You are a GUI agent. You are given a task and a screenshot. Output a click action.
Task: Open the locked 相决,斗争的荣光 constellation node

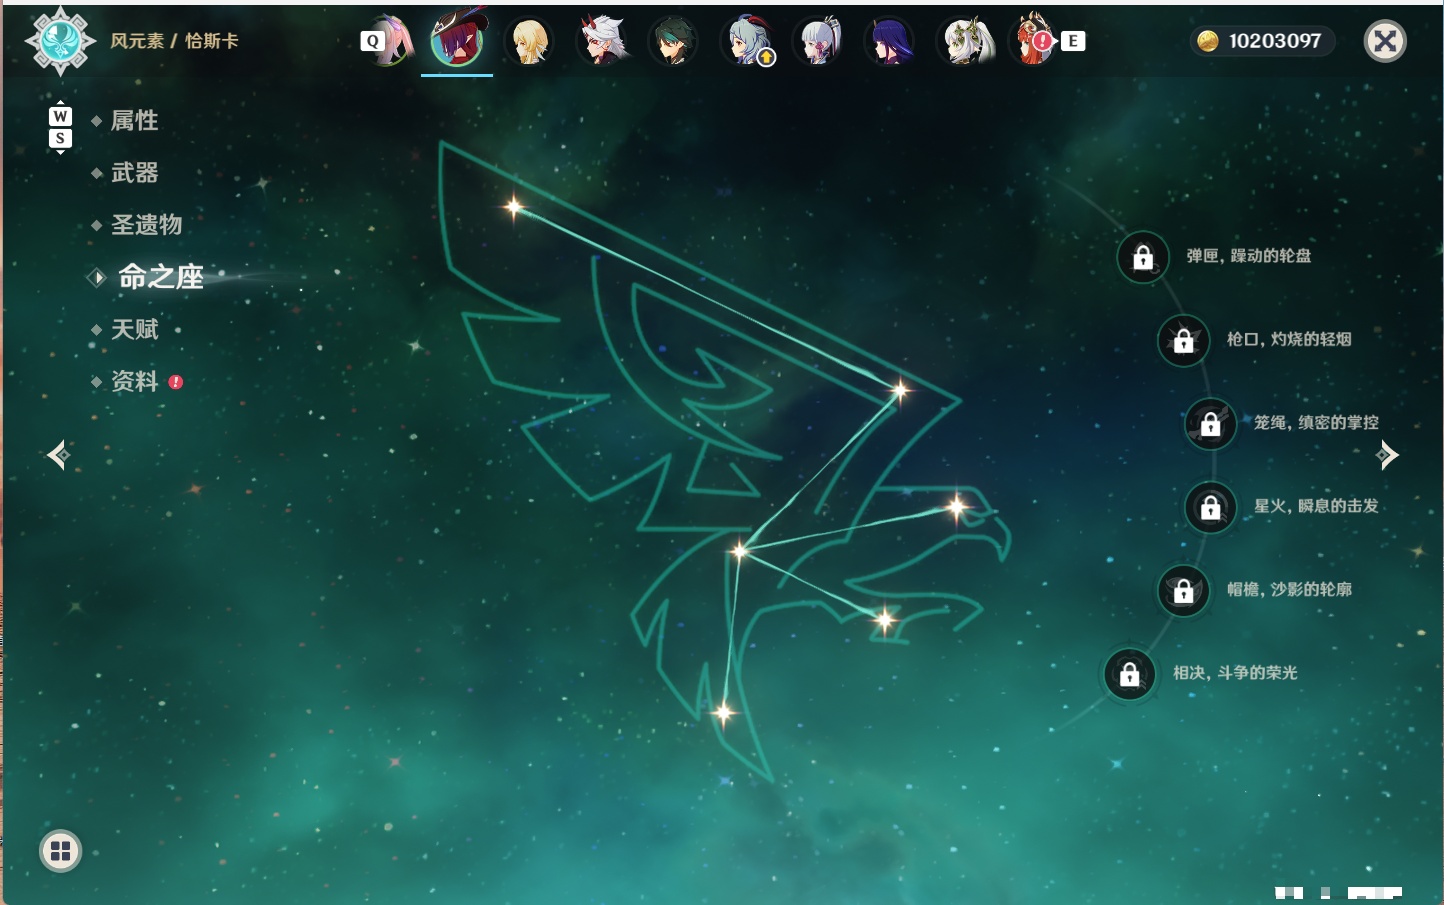tap(1129, 675)
